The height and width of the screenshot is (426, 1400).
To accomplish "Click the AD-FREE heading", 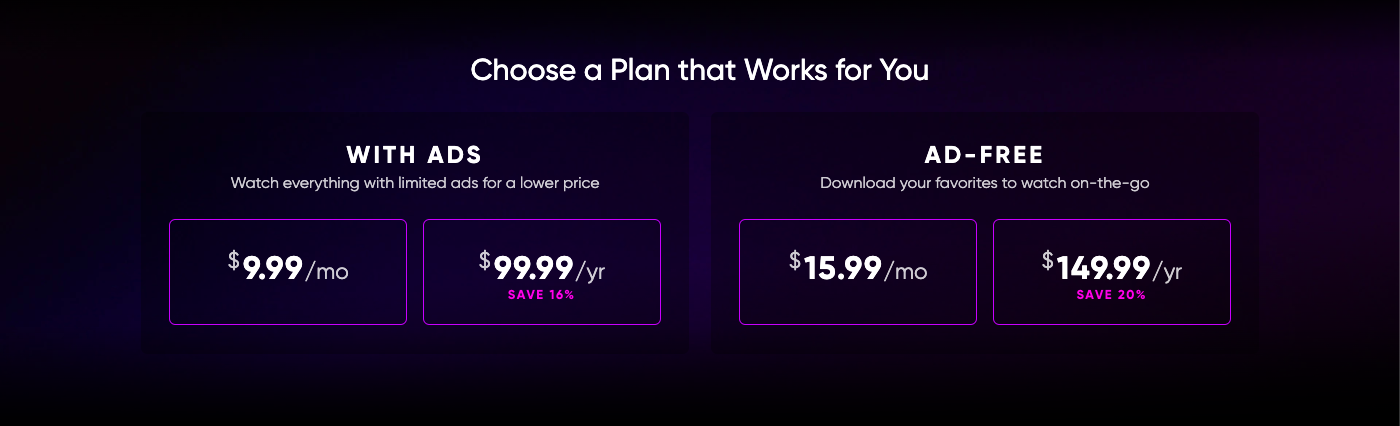I will point(984,155).
